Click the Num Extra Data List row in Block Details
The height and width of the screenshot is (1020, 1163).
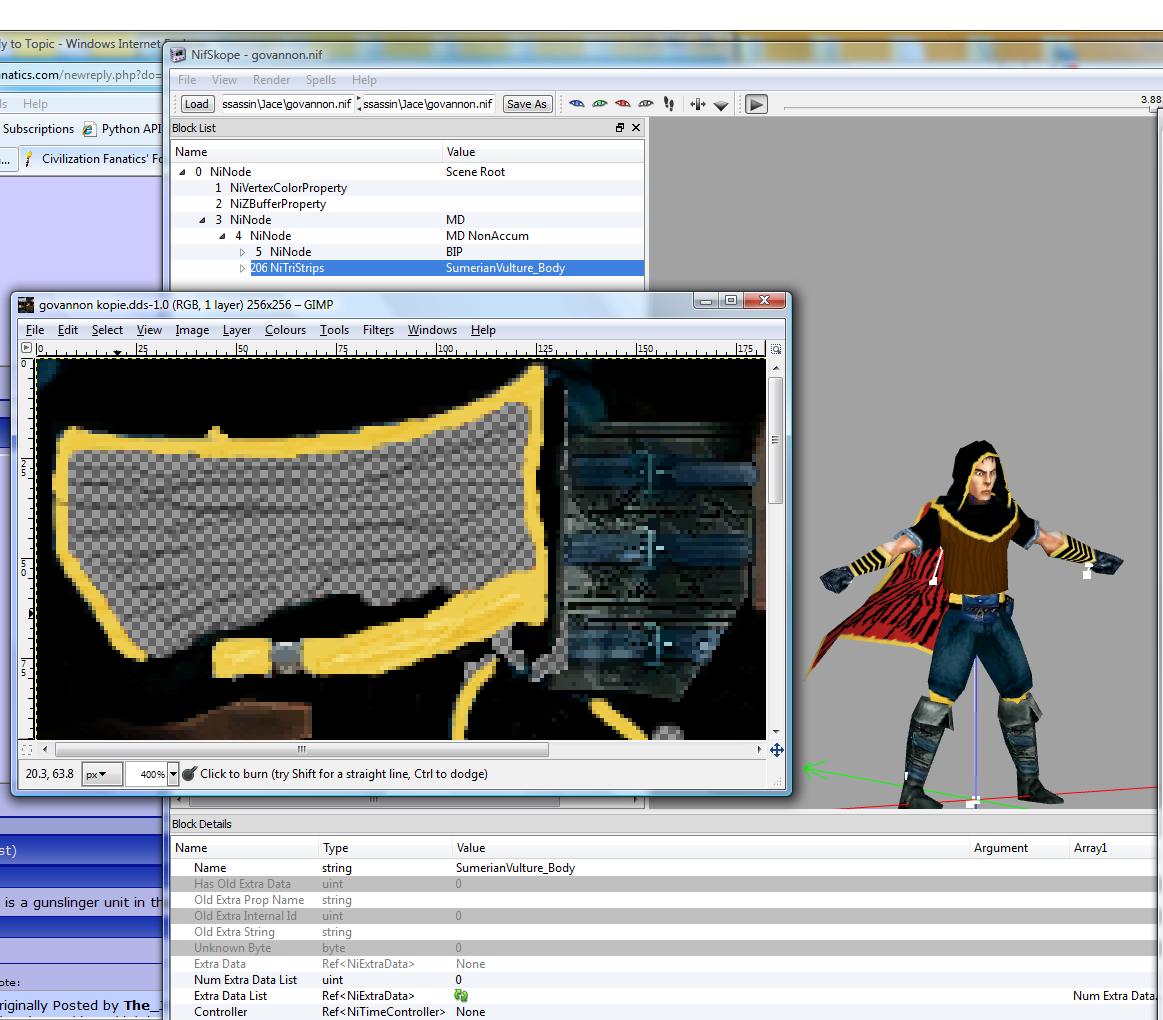(664, 980)
